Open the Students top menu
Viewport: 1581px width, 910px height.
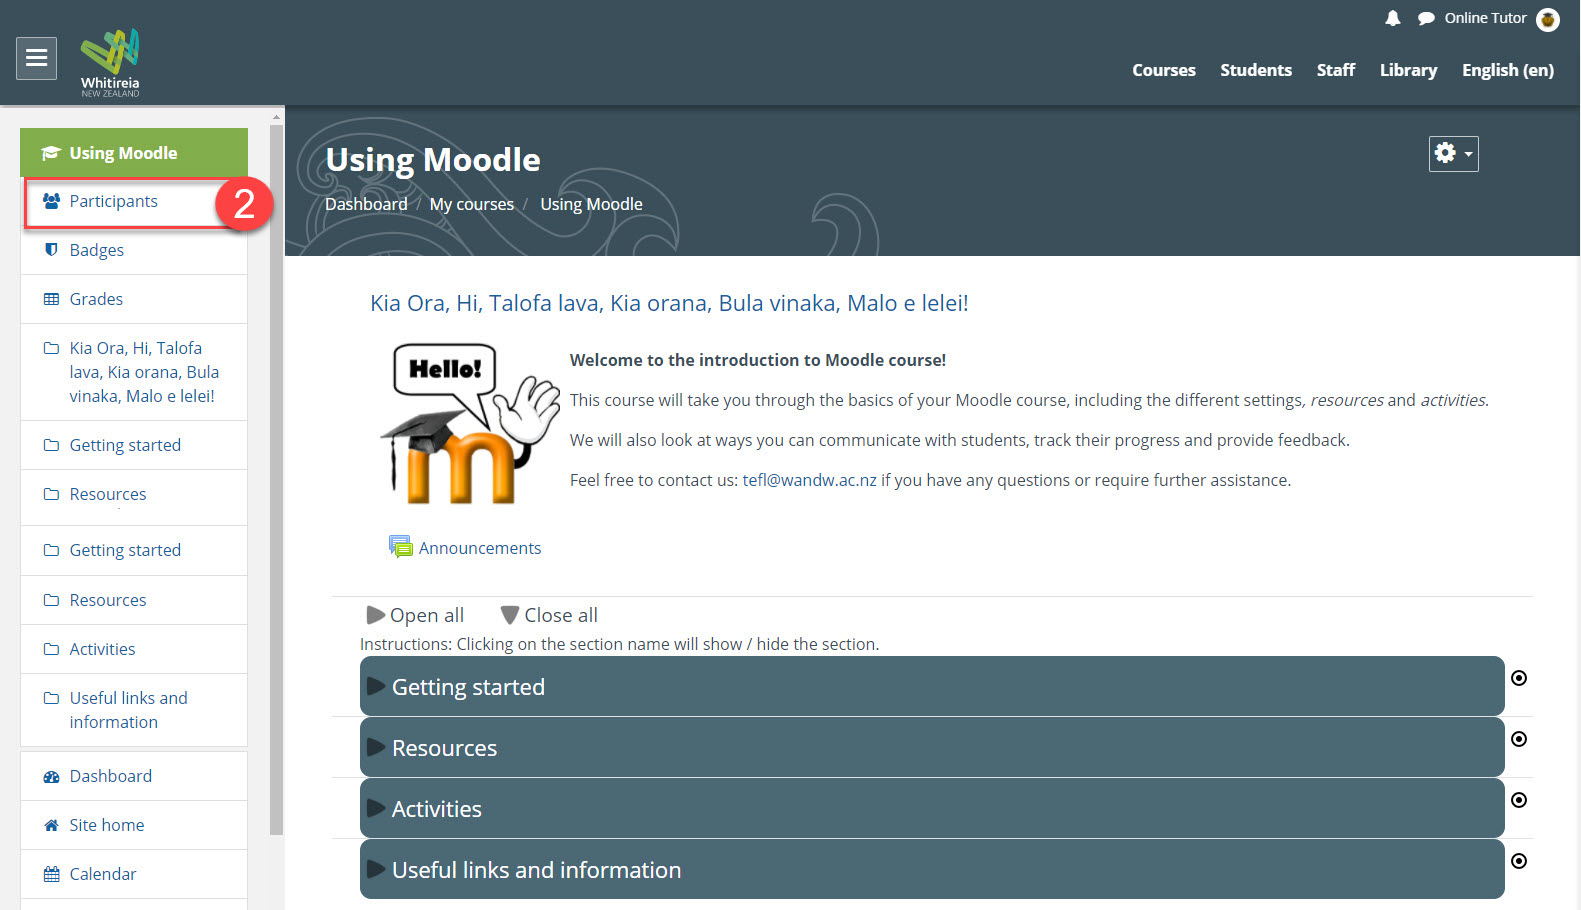coord(1256,70)
